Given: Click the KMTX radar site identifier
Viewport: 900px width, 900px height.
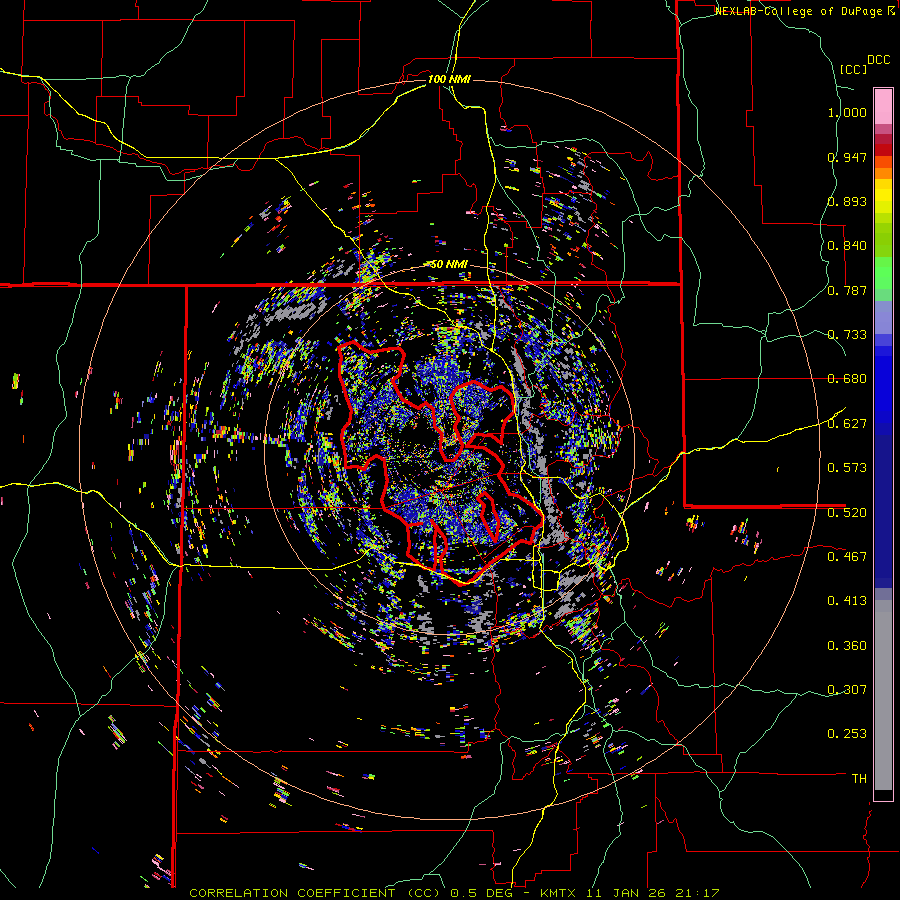Looking at the screenshot, I should click(557, 893).
